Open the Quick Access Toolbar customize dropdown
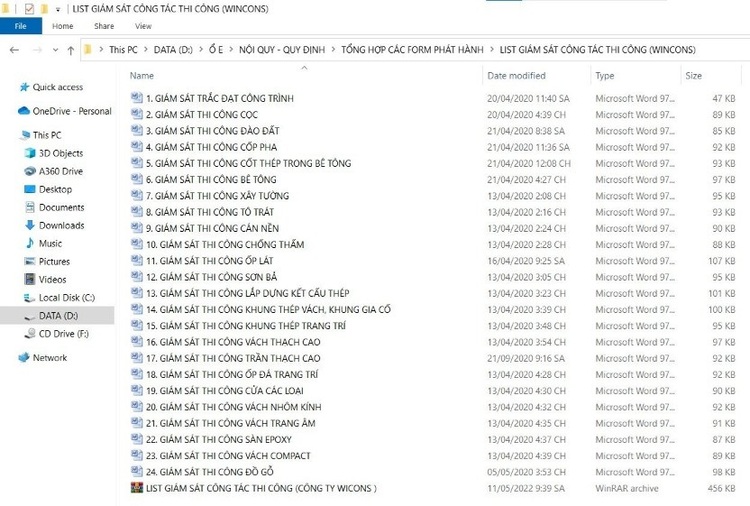The height and width of the screenshot is (506, 750). click(x=58, y=9)
